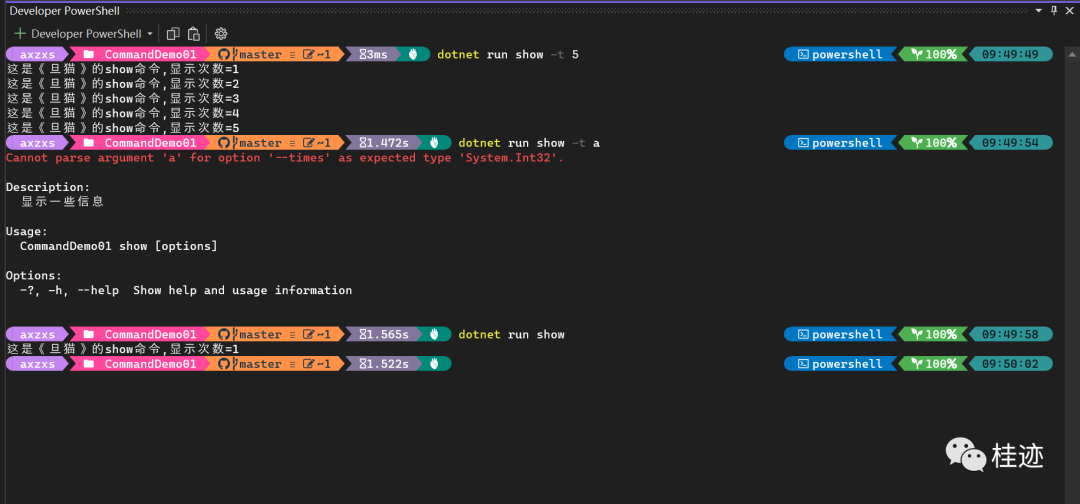
Task: Click the Developer PowerShell toolbar label
Action: point(86,34)
